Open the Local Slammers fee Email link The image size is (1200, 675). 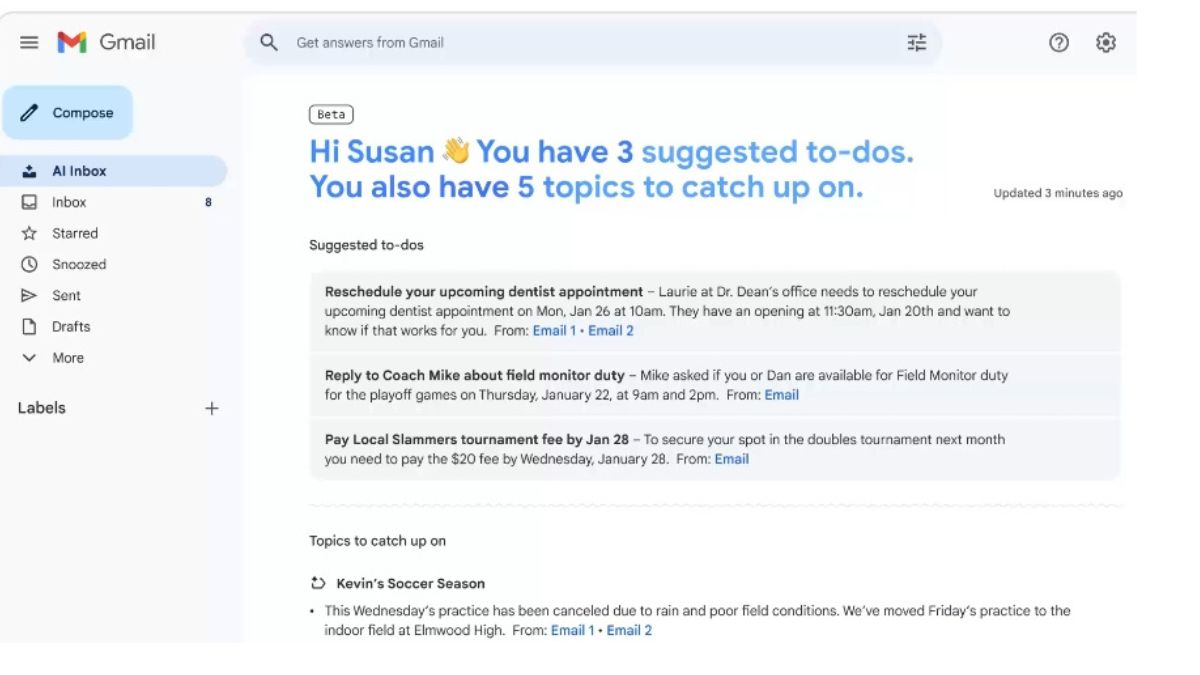731,459
